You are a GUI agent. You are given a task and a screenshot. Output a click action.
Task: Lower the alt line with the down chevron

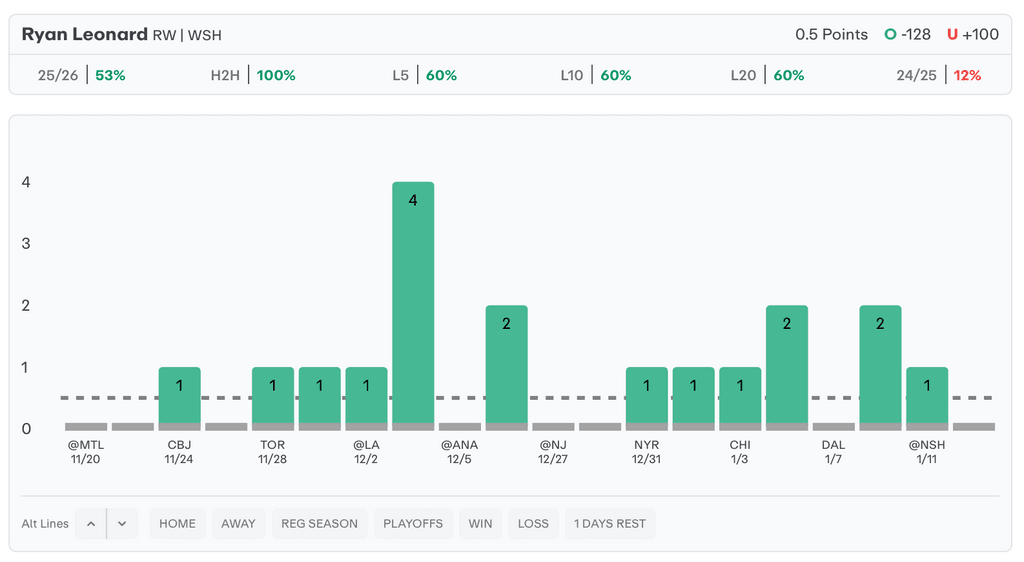(122, 523)
